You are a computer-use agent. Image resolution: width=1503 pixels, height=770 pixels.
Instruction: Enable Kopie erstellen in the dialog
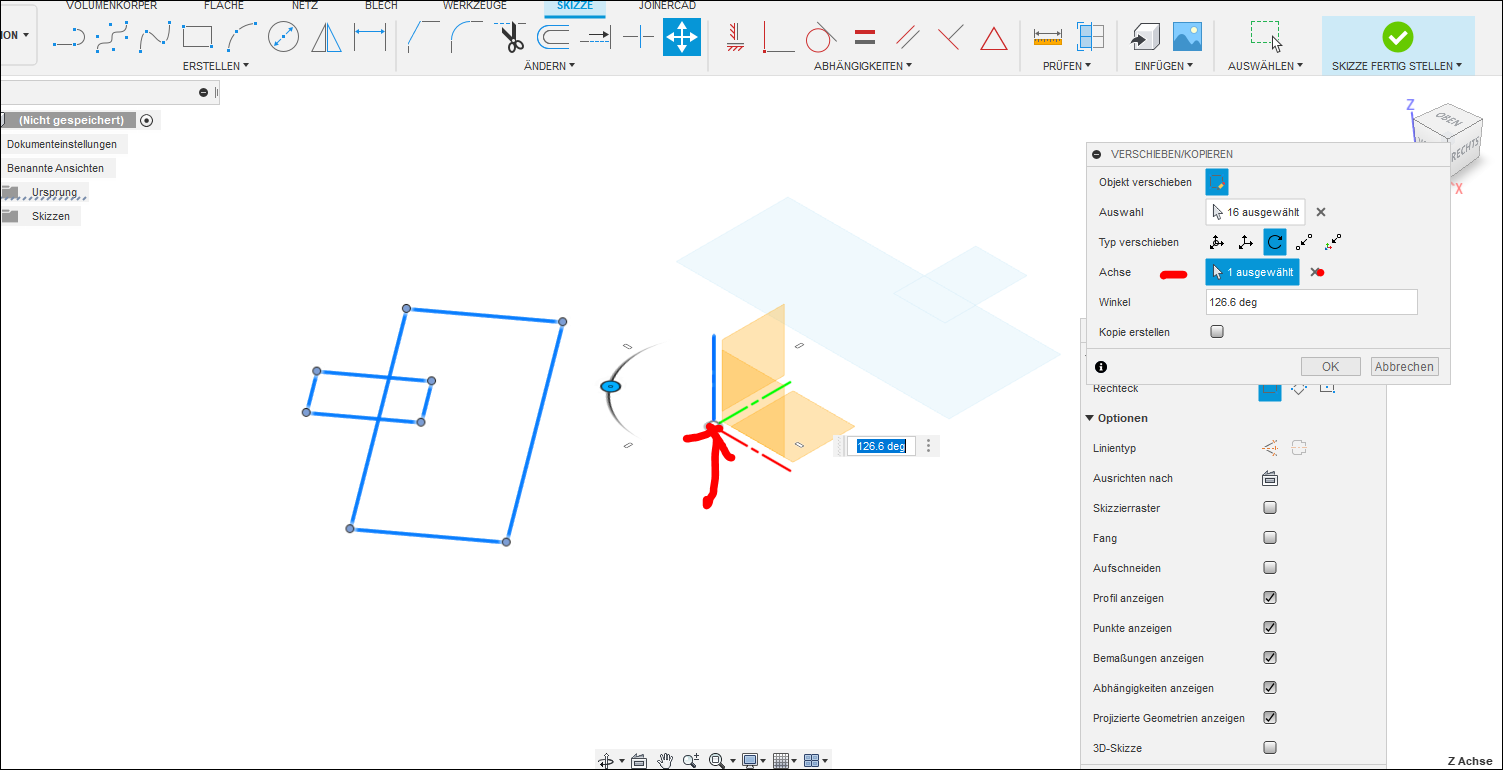coord(1216,332)
